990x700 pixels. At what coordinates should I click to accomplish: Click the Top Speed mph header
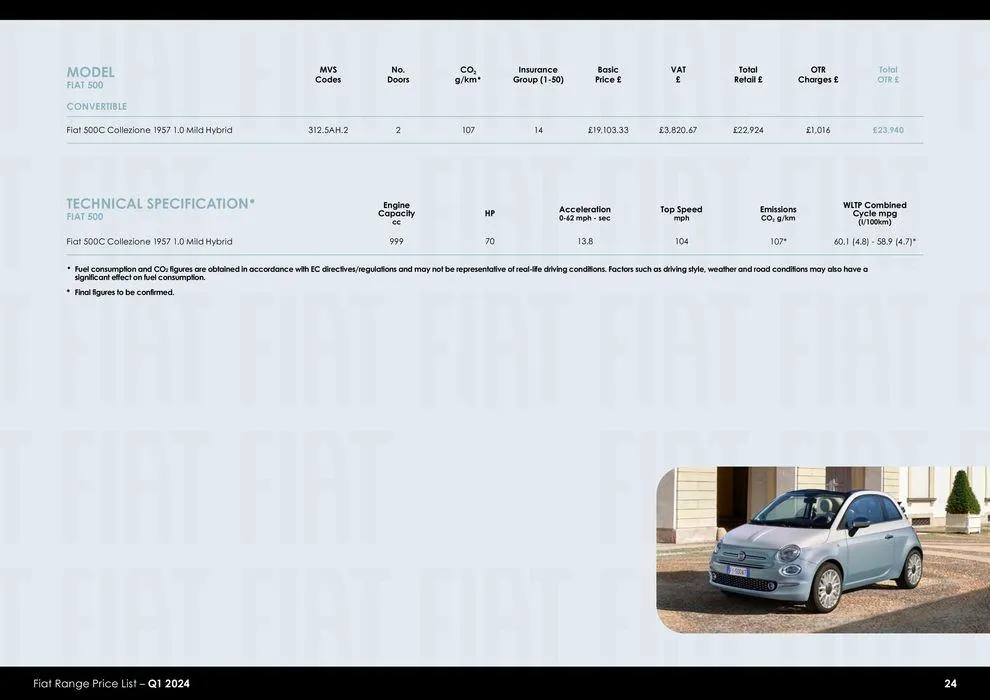point(681,210)
